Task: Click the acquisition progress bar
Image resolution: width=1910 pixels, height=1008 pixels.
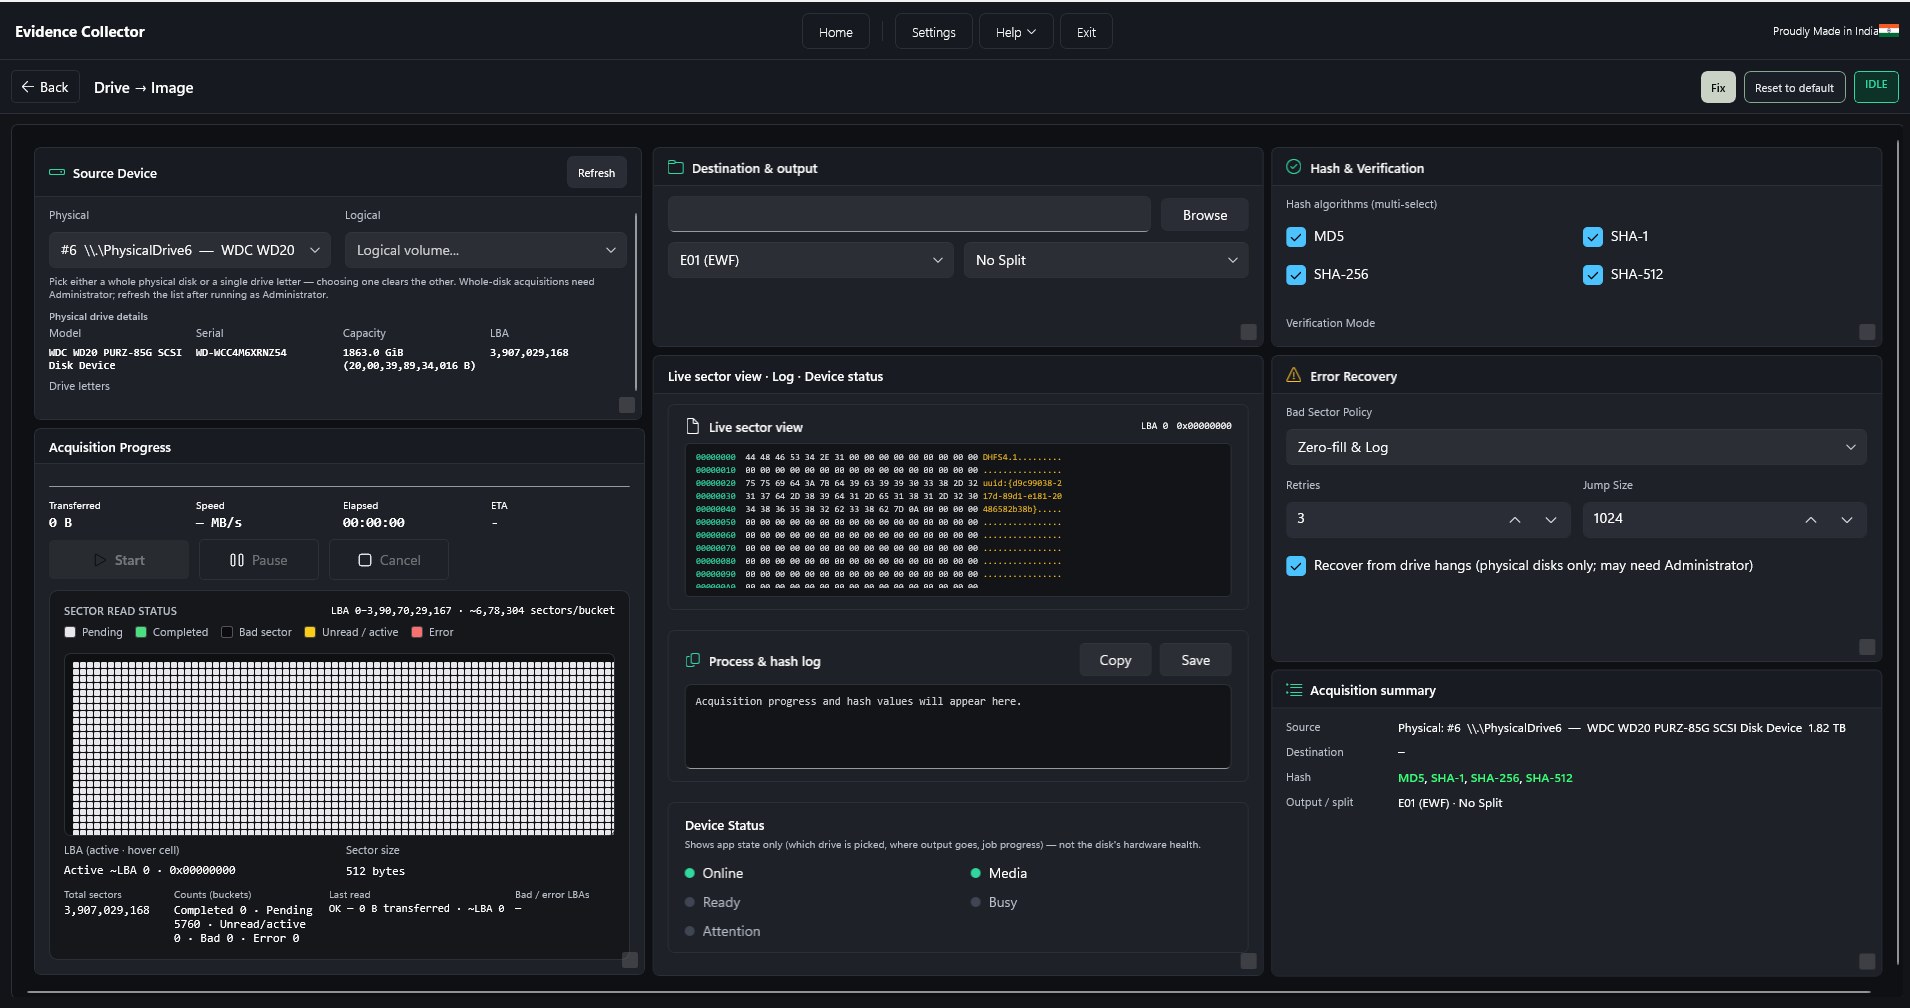Action: [339, 486]
